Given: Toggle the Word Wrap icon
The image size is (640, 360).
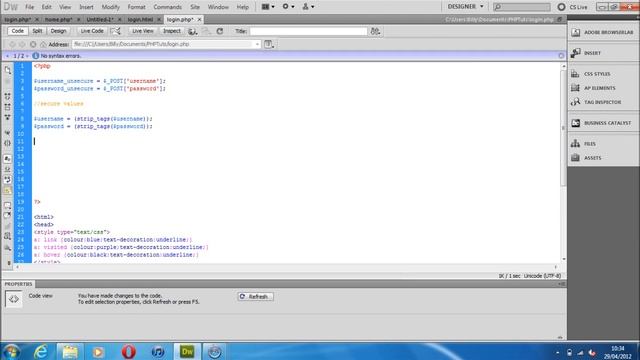Looking at the screenshot, I should (7, 180).
